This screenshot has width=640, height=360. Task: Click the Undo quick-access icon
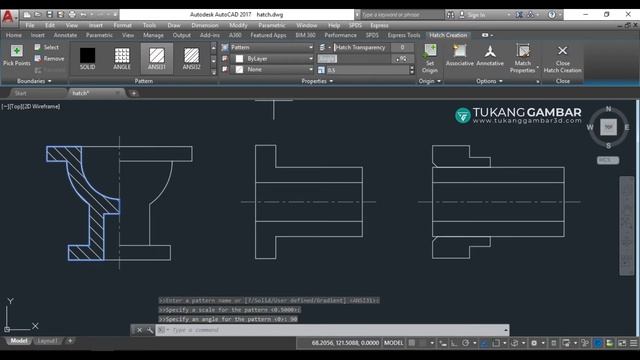[83, 15]
